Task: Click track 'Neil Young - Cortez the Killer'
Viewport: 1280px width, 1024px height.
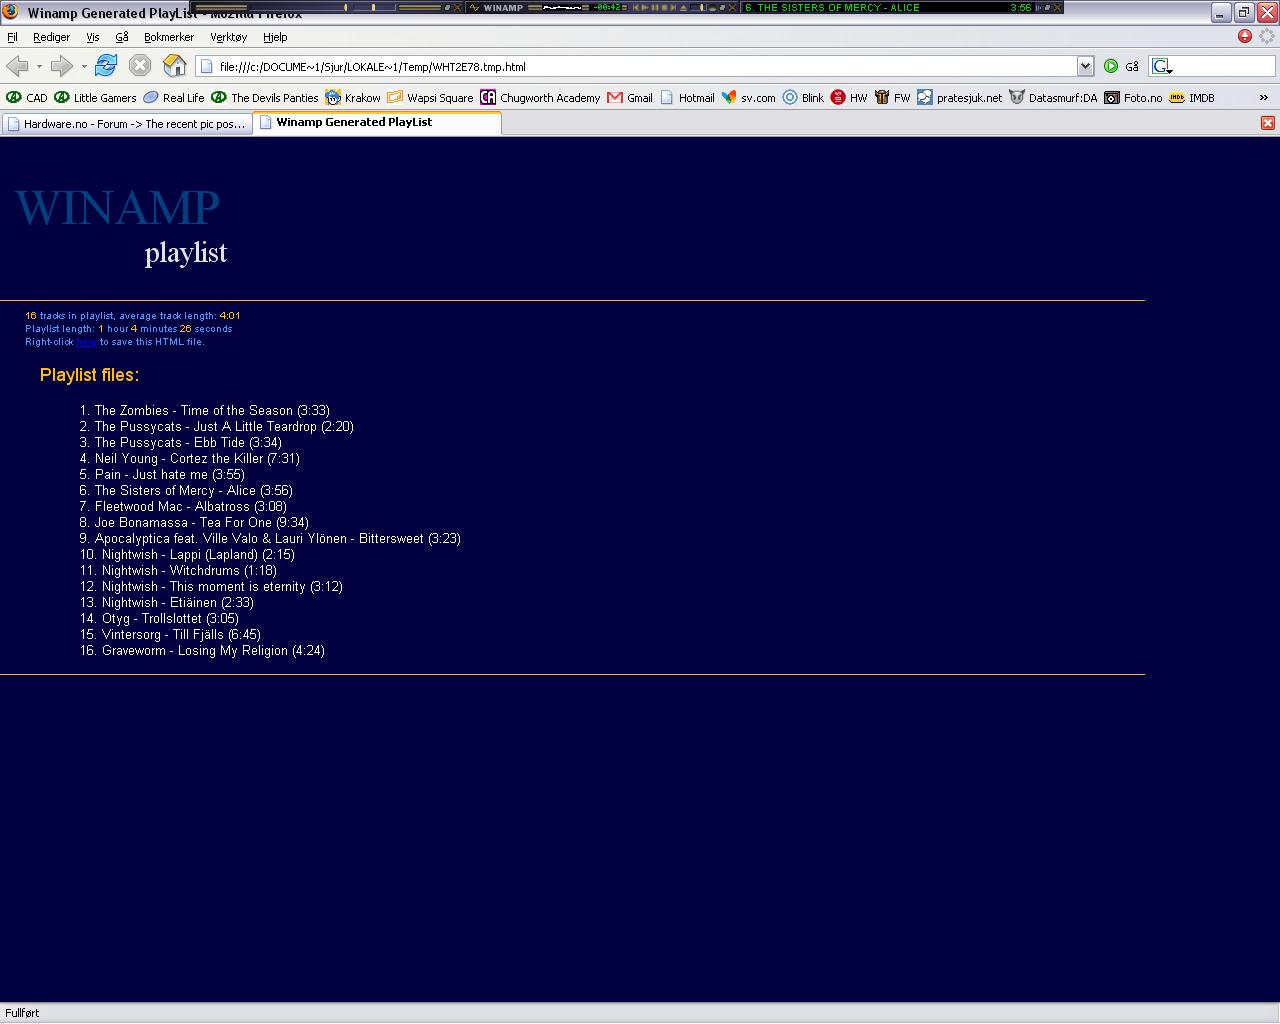Action: coord(197,459)
